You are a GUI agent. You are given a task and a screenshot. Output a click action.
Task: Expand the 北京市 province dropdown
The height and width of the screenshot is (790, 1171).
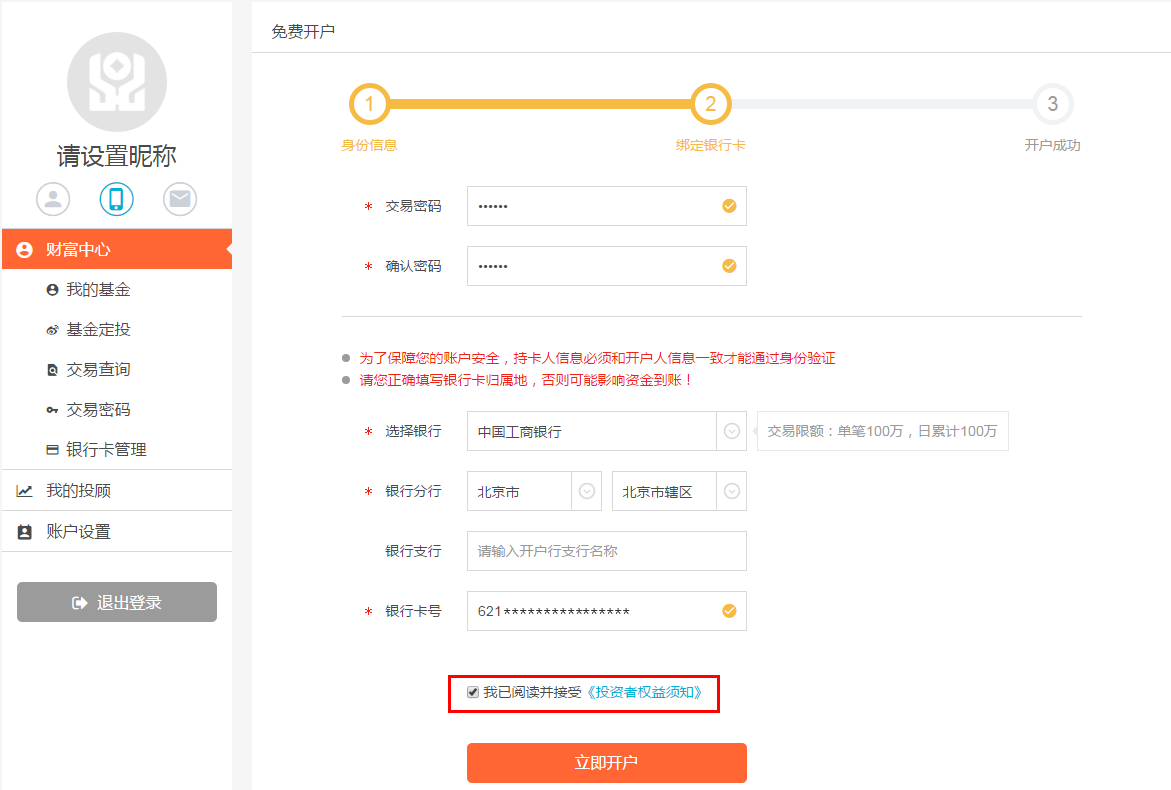pyautogui.click(x=587, y=491)
